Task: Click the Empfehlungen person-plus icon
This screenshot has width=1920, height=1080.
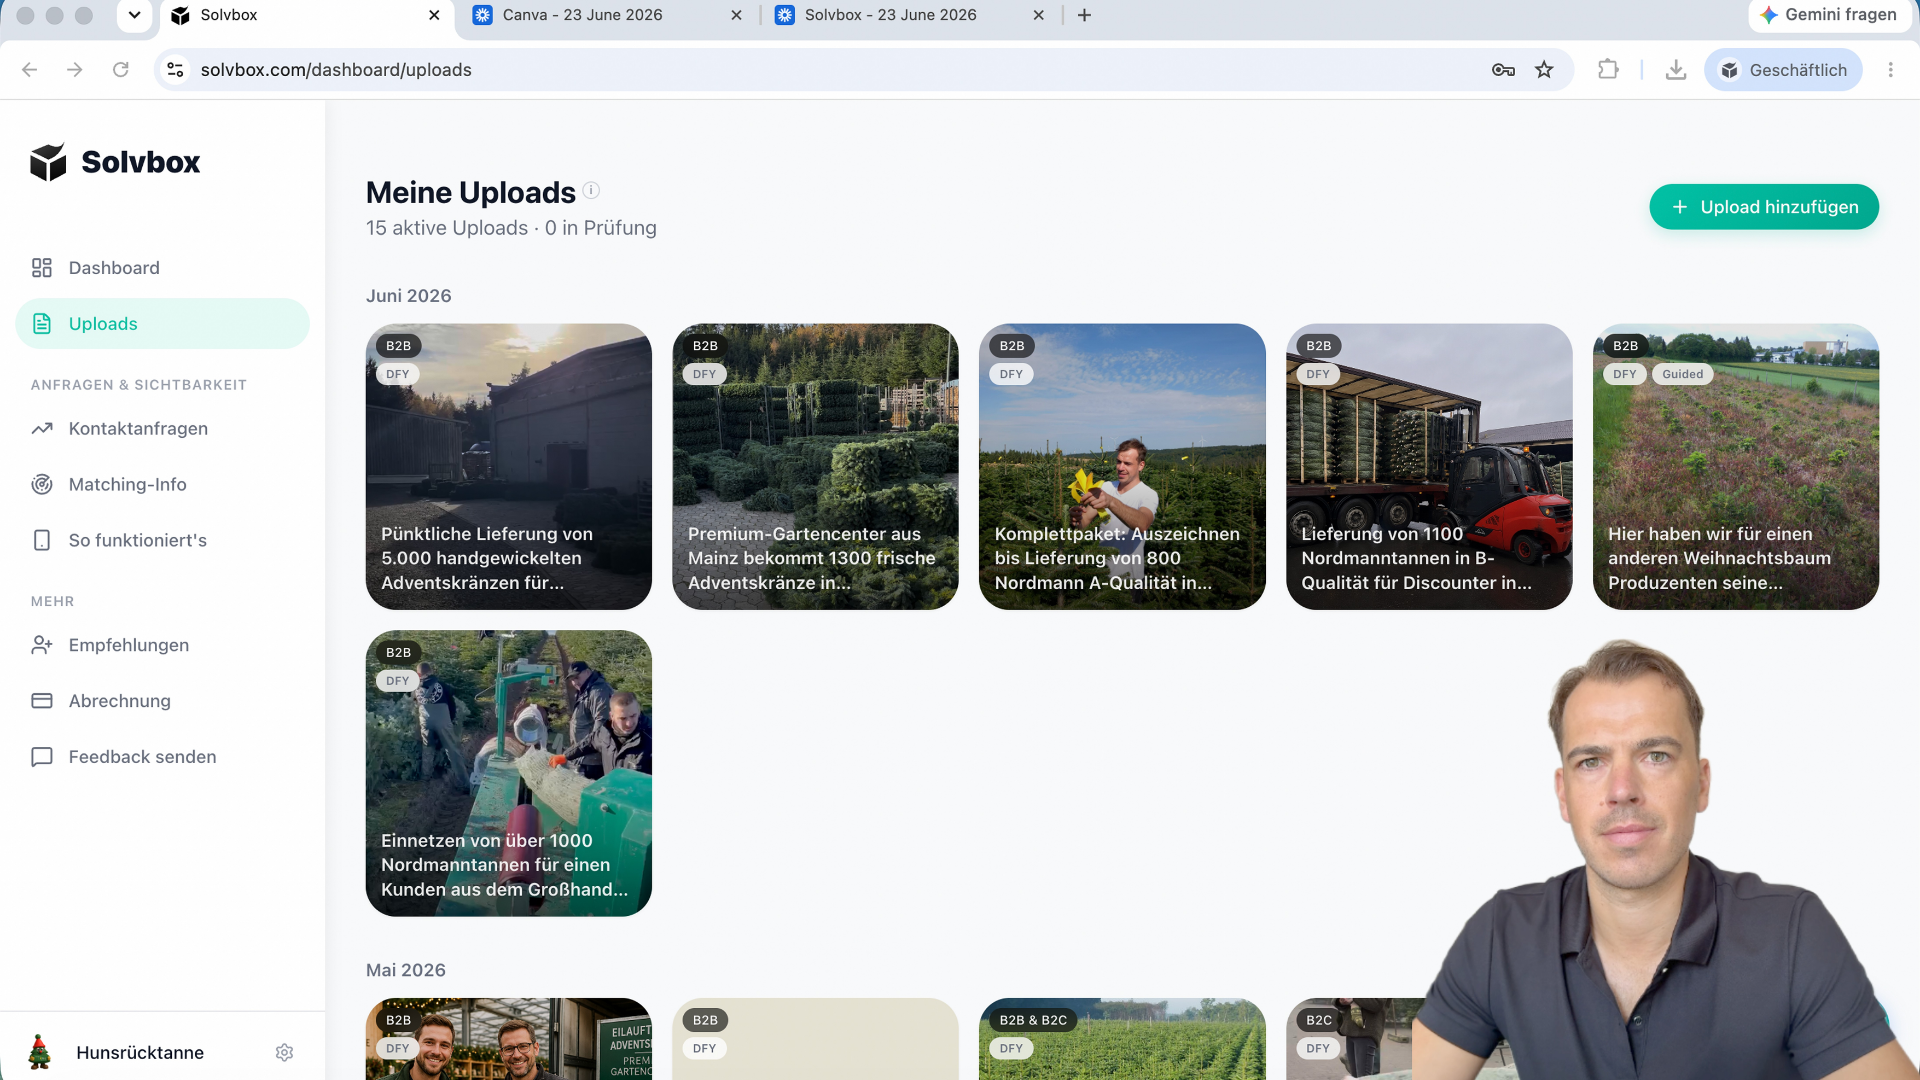Action: tap(42, 646)
